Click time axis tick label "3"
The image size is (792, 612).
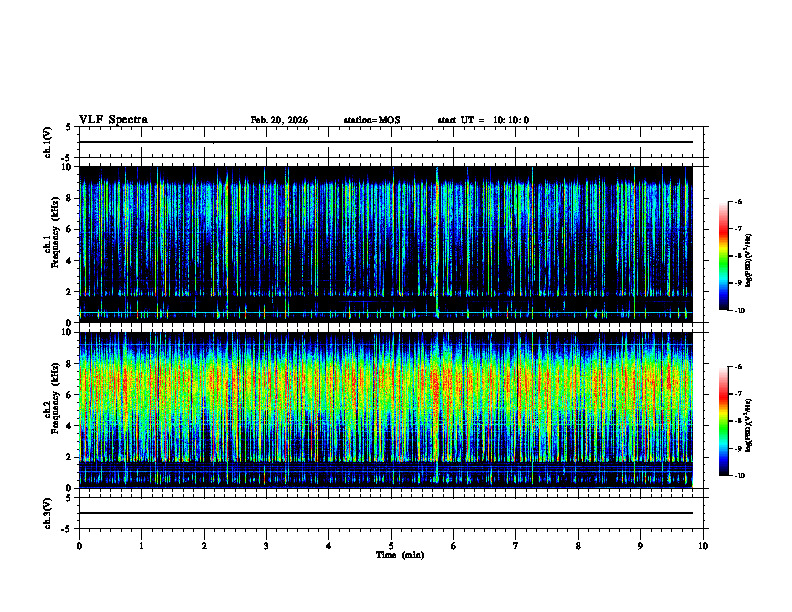click(x=266, y=546)
